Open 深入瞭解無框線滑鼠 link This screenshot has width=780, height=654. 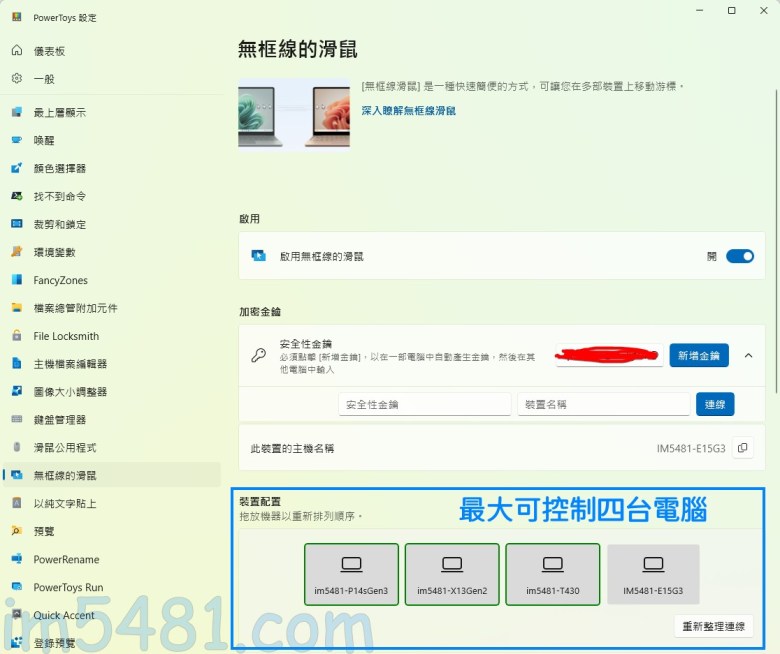(x=408, y=110)
